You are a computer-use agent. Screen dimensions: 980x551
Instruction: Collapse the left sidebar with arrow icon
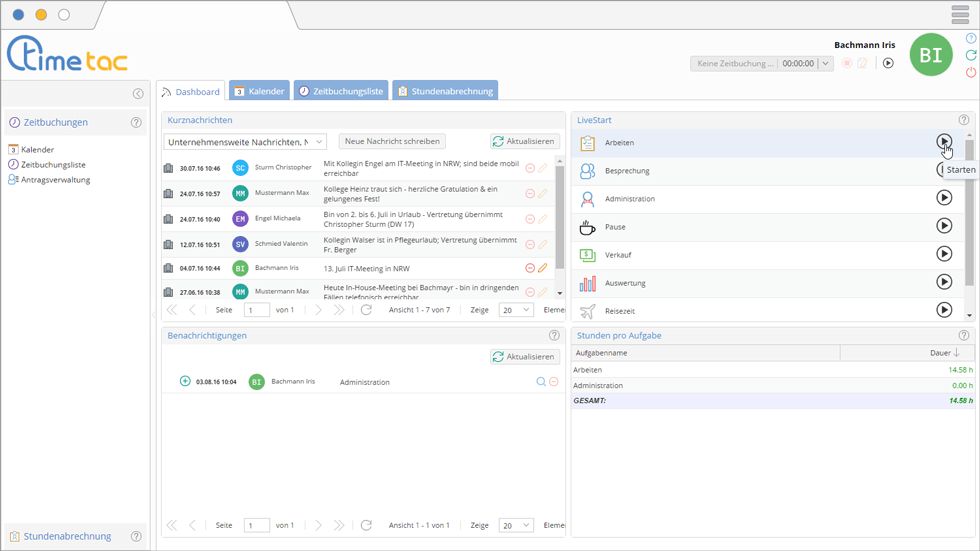138,94
